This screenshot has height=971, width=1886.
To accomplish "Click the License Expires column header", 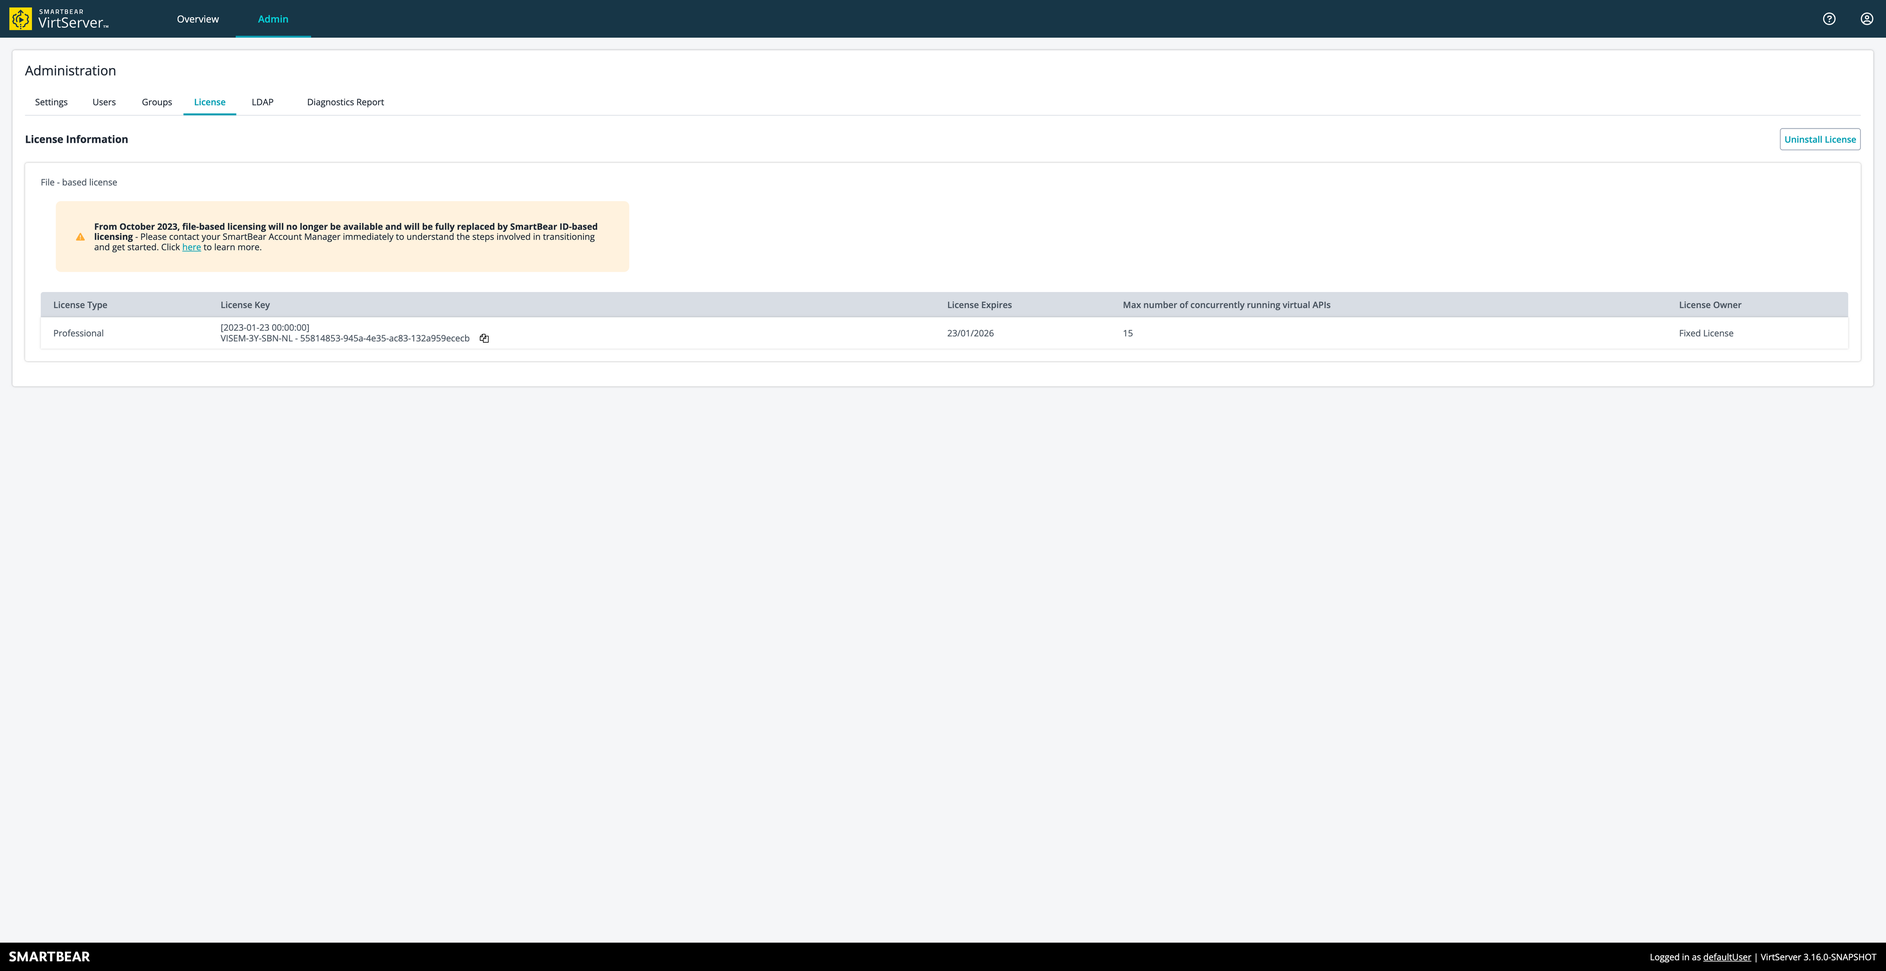I will 979,305.
